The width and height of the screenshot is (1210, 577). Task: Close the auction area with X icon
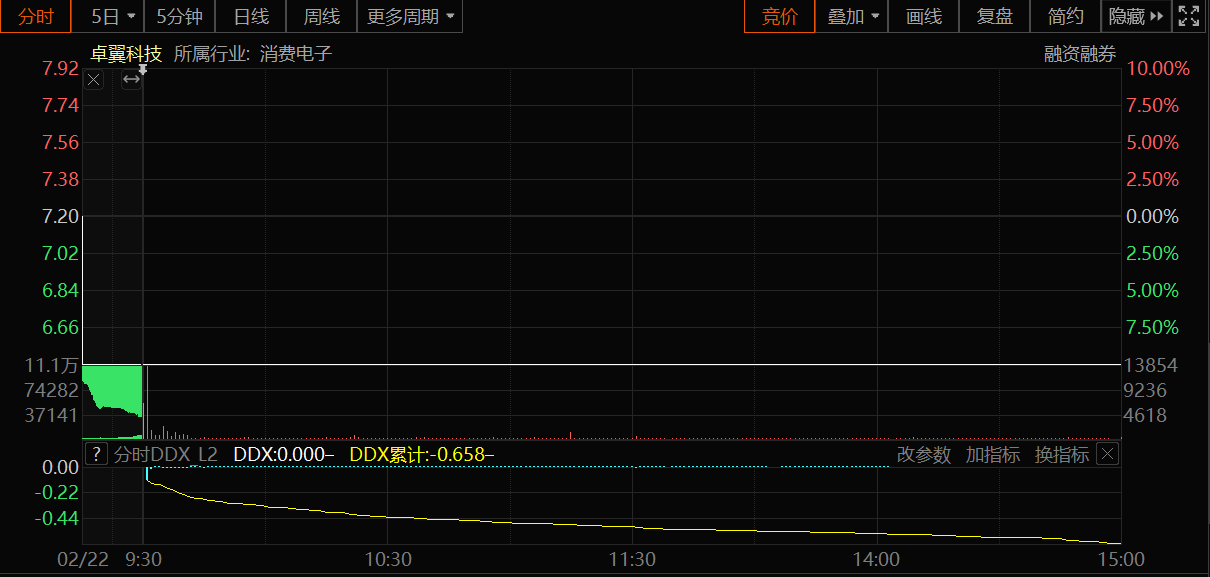point(94,80)
